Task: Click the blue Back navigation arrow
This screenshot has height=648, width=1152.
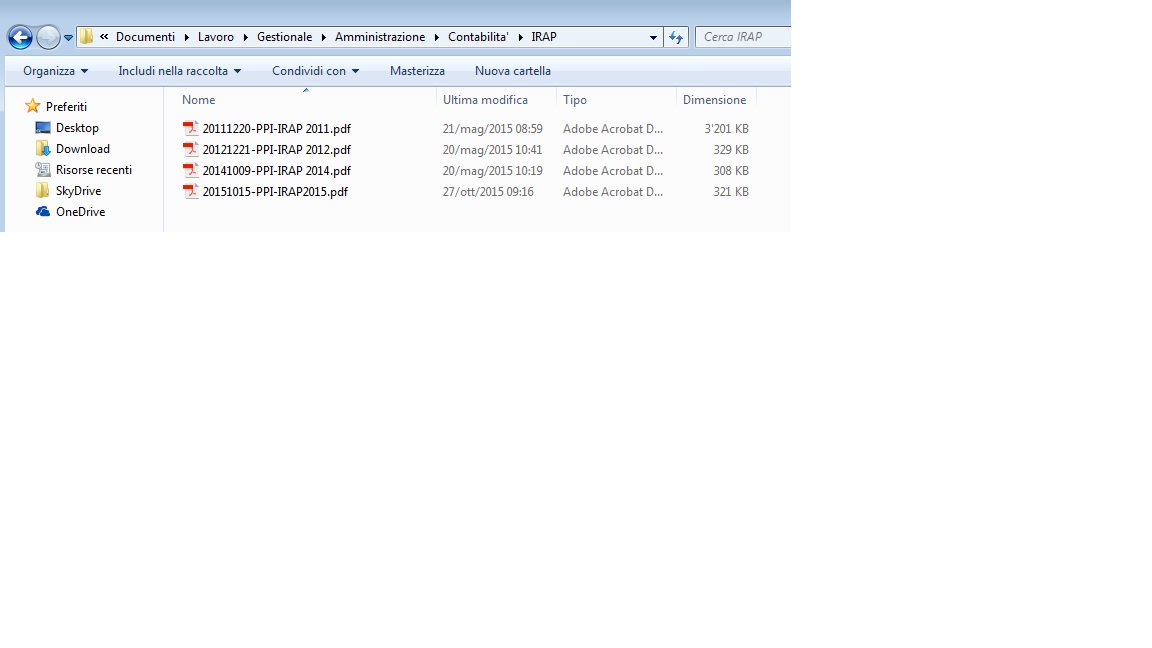Action: (x=20, y=38)
